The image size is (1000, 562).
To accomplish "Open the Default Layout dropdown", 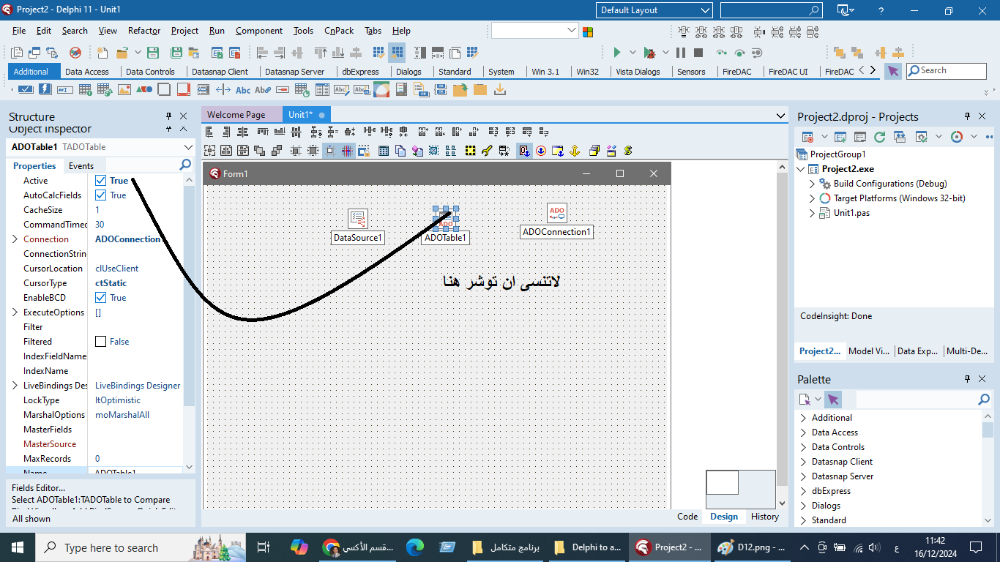I will tap(654, 10).
